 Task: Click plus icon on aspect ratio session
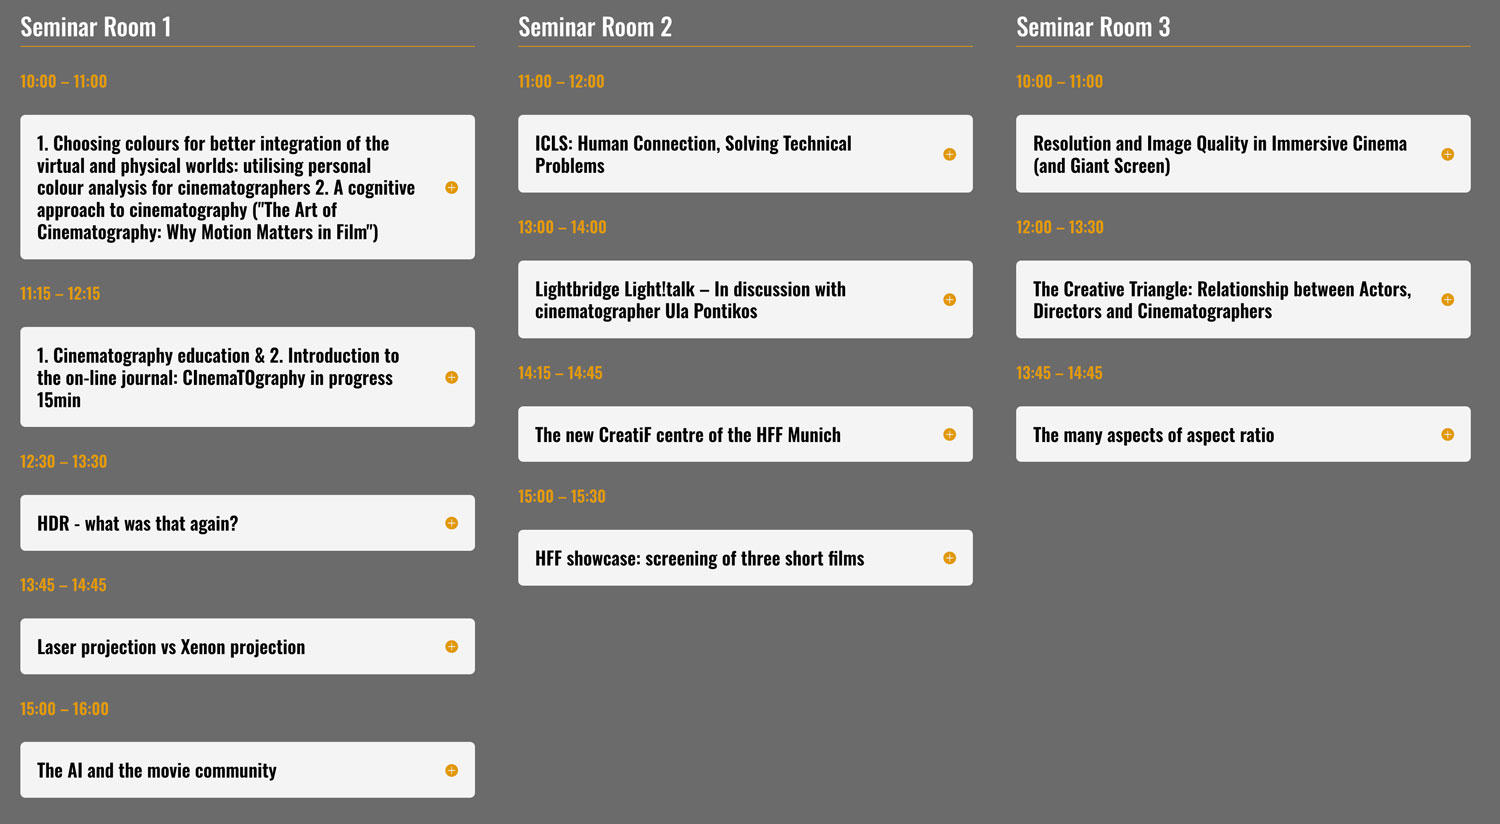tap(1448, 434)
